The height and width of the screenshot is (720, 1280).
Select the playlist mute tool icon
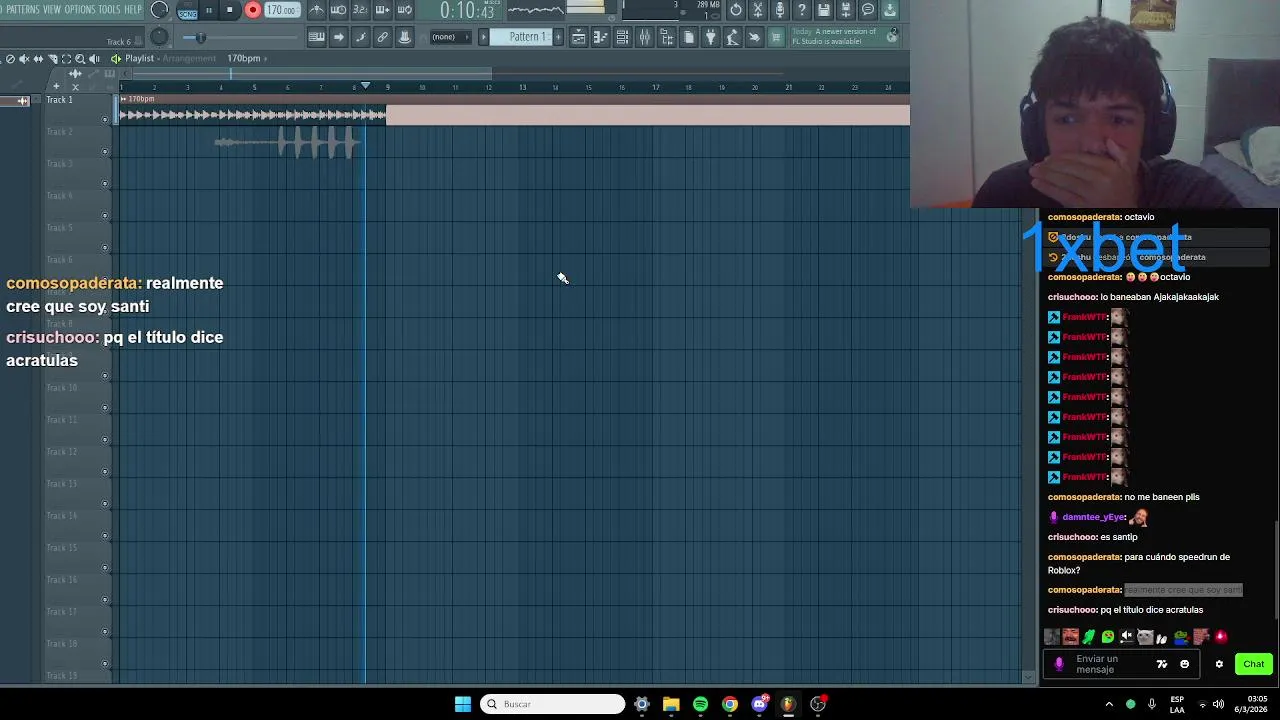click(24, 58)
